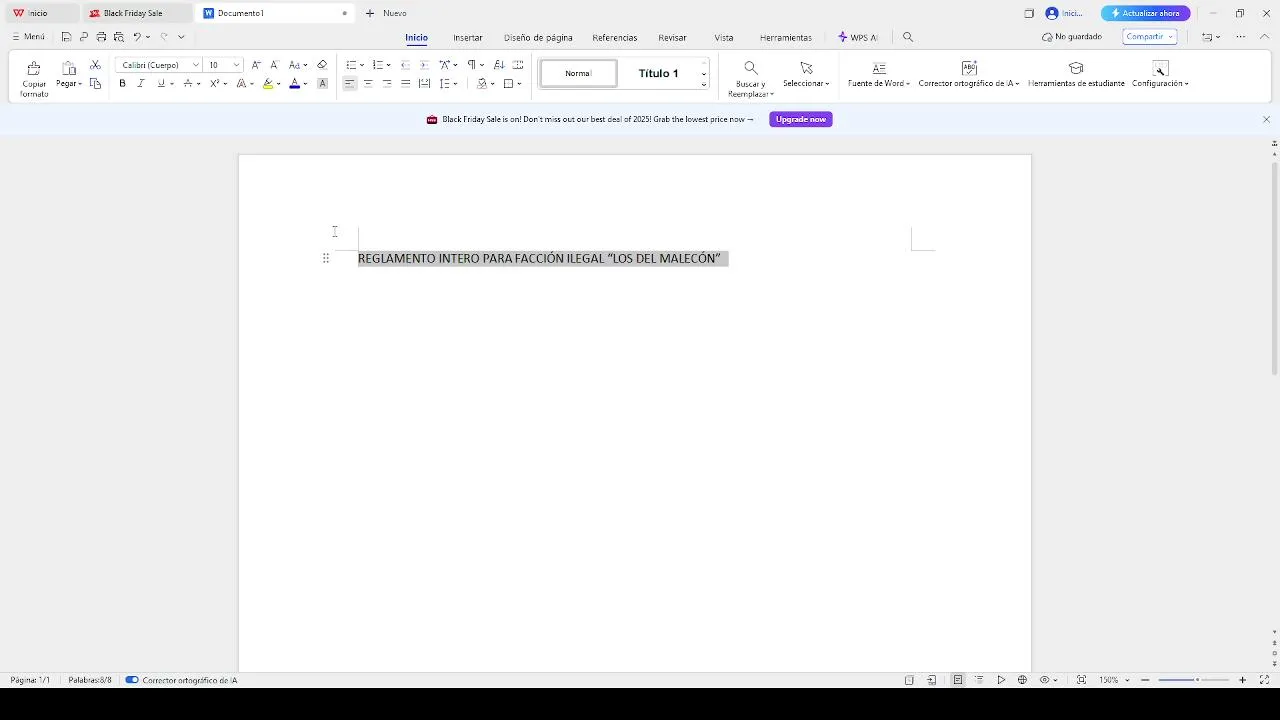Viewport: 1280px width, 720px height.
Task: Switch to the Referencias tab
Action: tap(614, 38)
